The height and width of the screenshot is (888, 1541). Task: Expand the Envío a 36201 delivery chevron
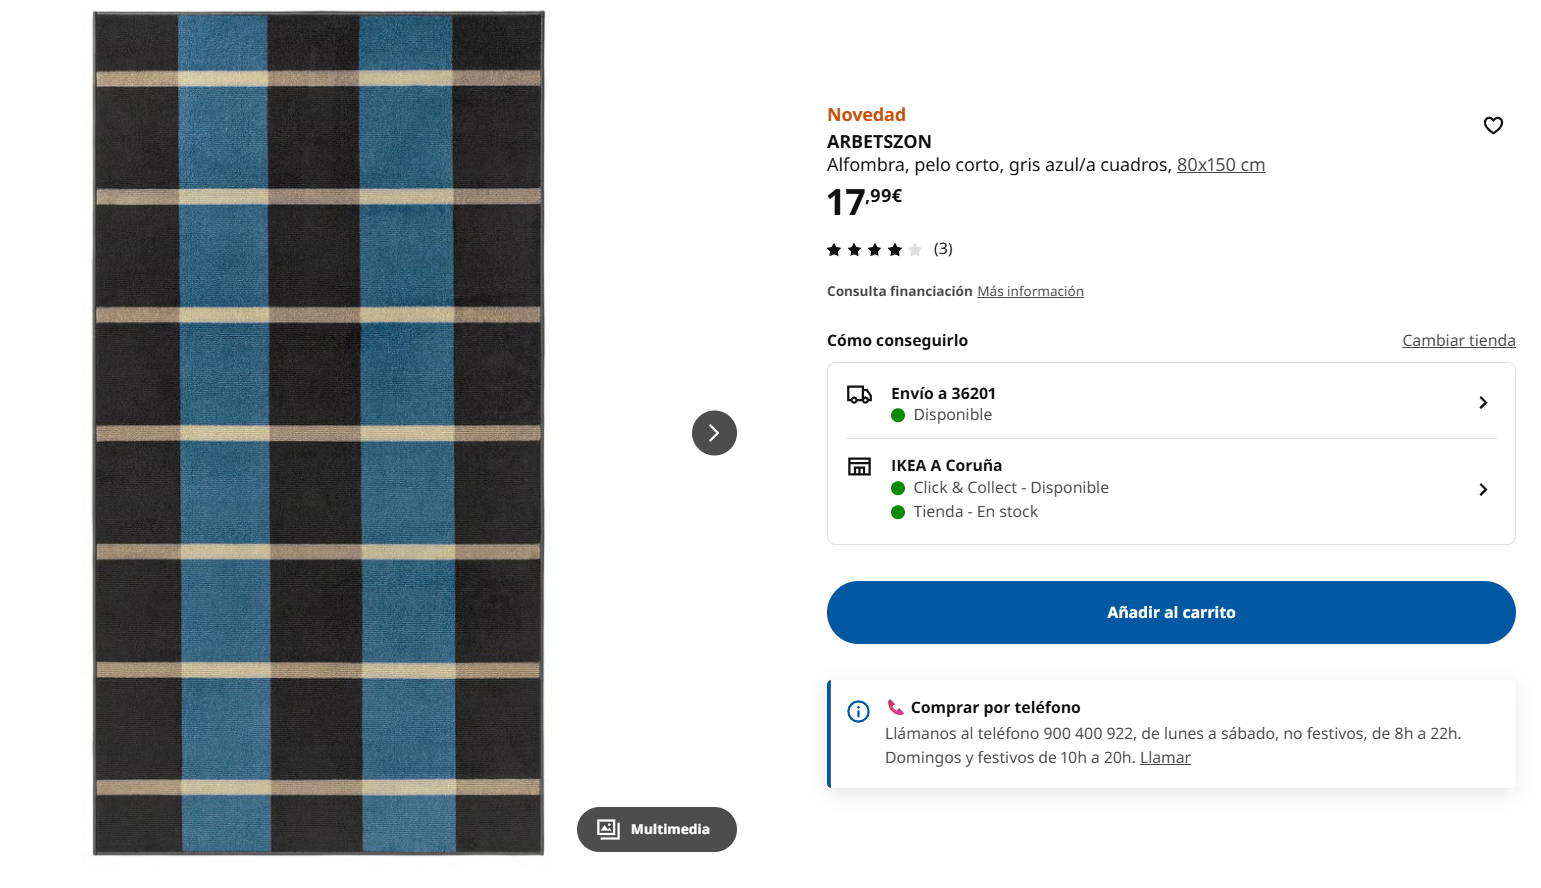pyautogui.click(x=1483, y=402)
